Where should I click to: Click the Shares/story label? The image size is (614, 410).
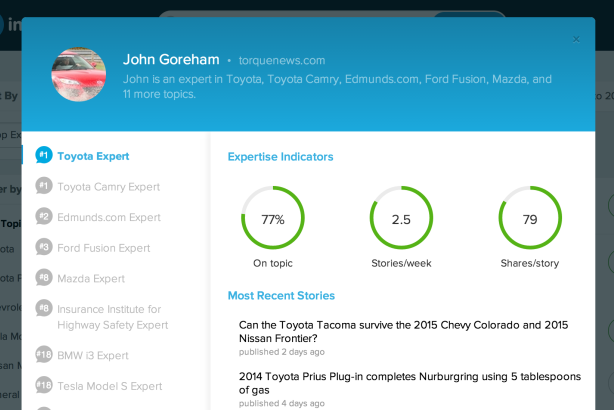(x=530, y=263)
